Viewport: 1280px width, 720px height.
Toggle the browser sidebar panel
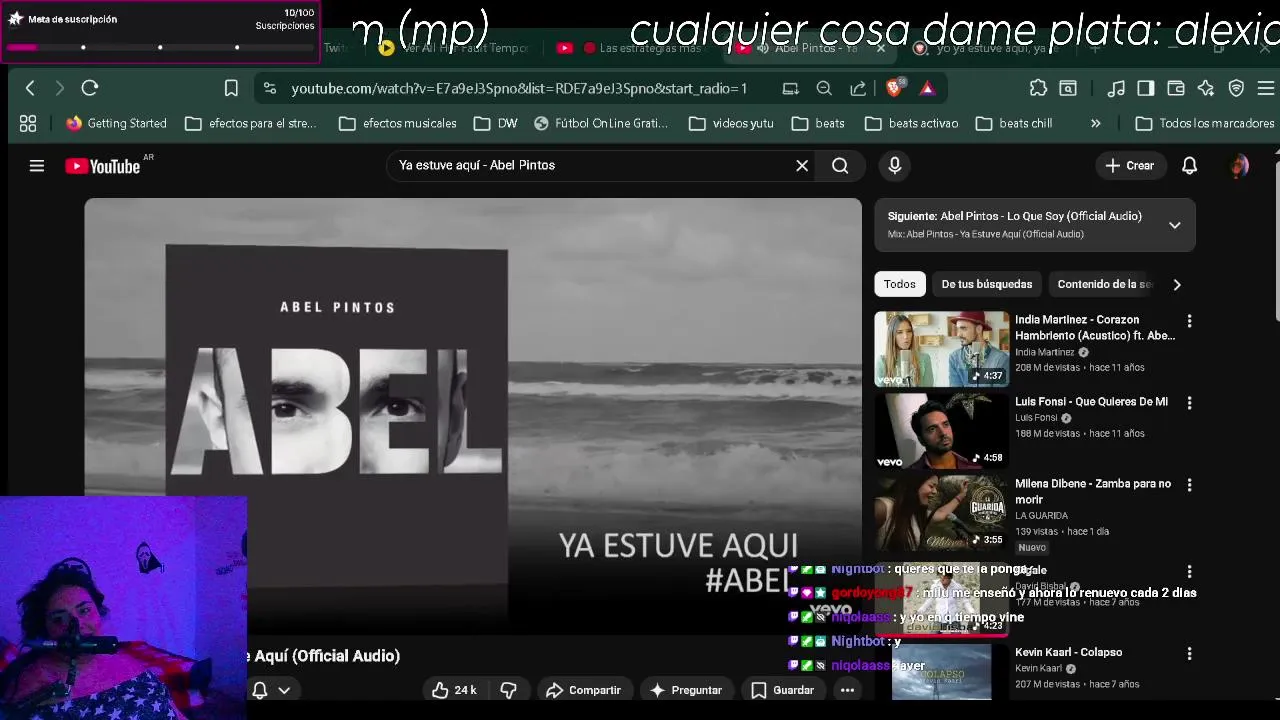click(x=1146, y=88)
